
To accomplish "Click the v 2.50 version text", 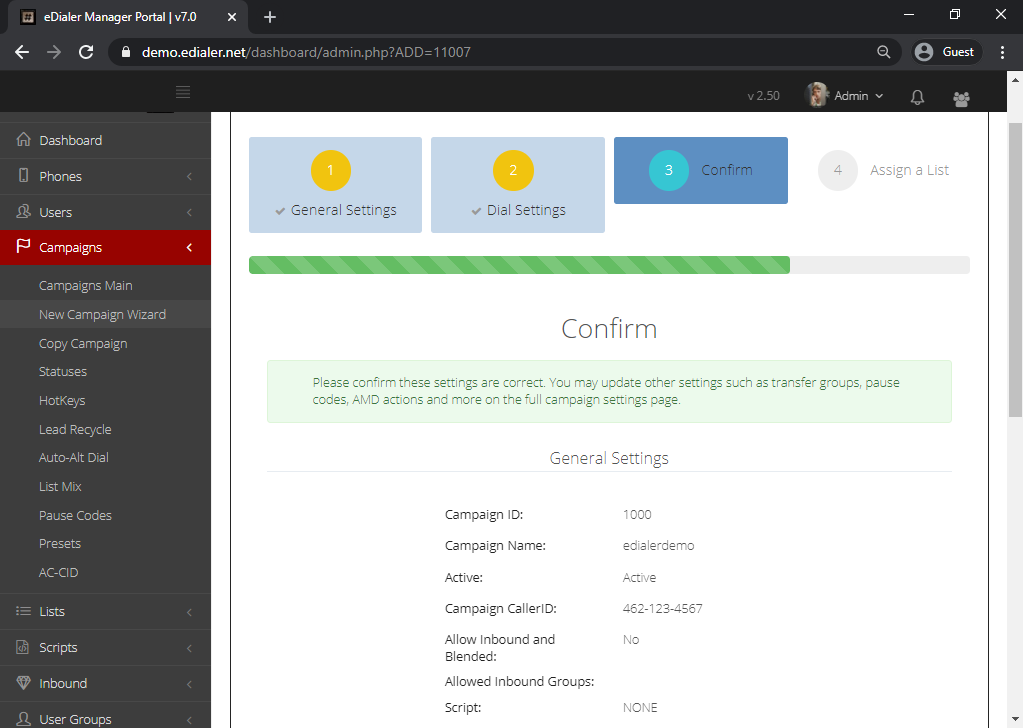I will 763,96.
